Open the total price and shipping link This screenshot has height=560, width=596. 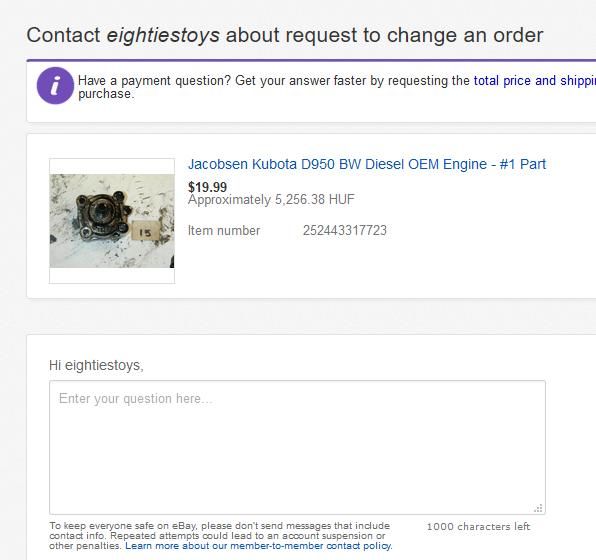coord(534,81)
